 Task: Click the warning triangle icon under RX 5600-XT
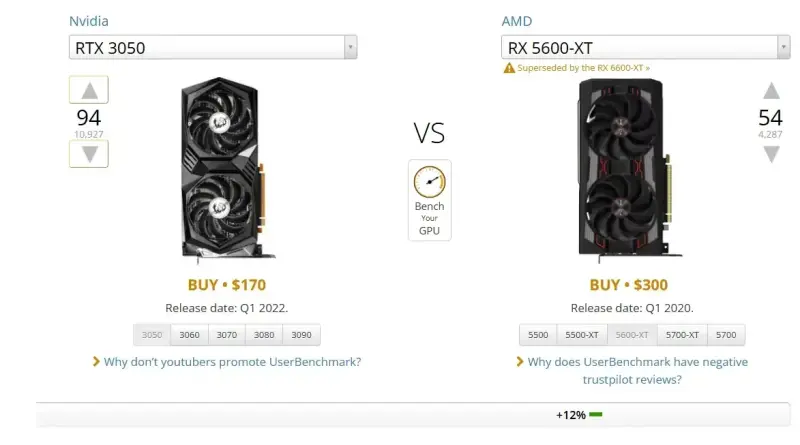tap(509, 68)
